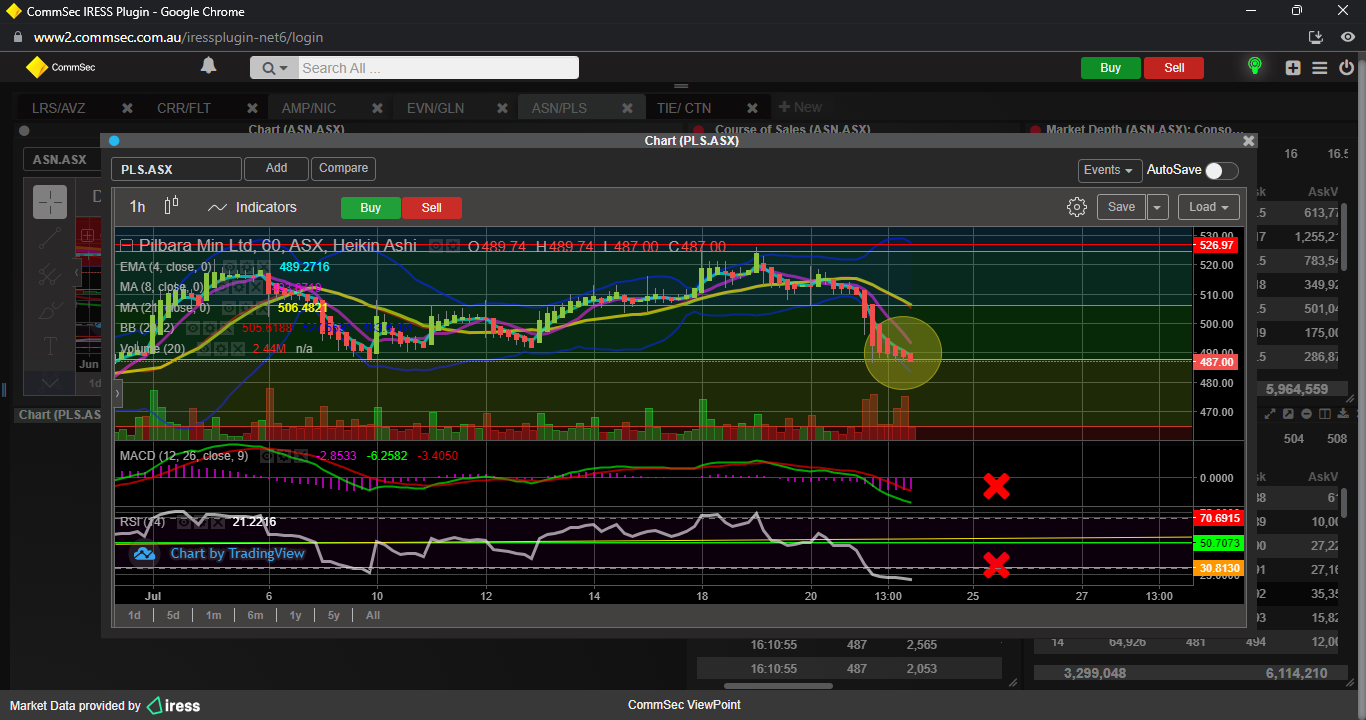The width and height of the screenshot is (1366, 720).
Task: Toggle visibility of MA (8) indicator
Action: pos(221,288)
